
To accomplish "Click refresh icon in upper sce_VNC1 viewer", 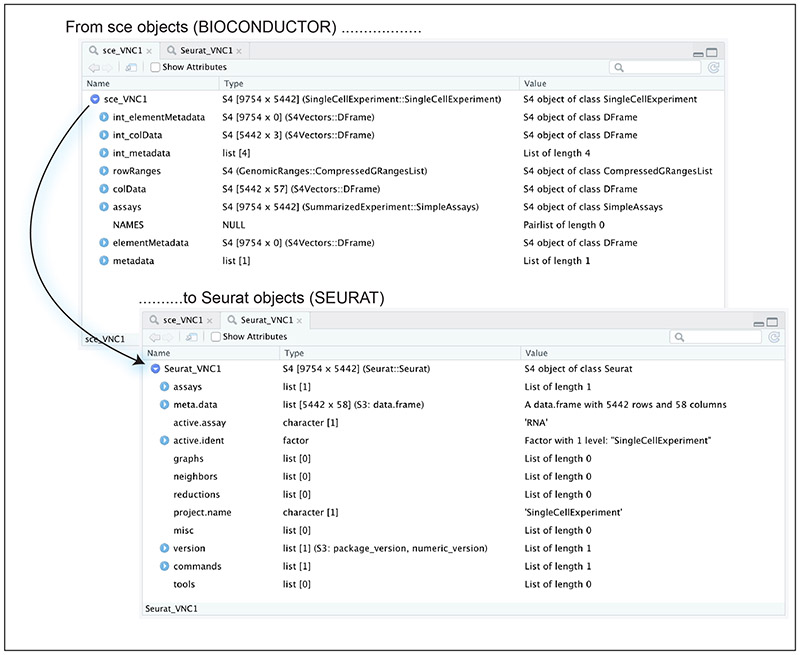I will tap(714, 67).
